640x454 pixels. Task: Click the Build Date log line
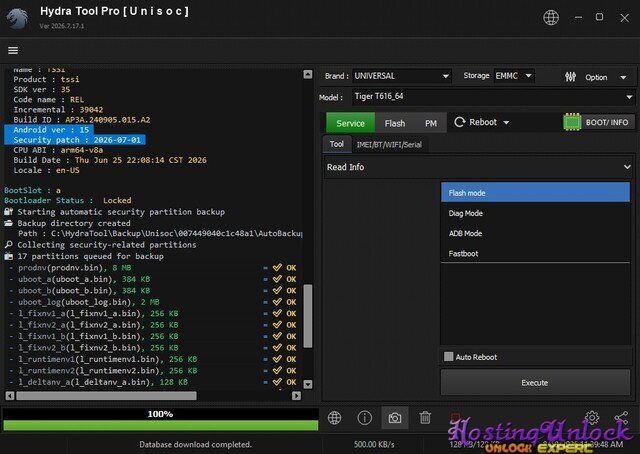pyautogui.click(x=110, y=160)
